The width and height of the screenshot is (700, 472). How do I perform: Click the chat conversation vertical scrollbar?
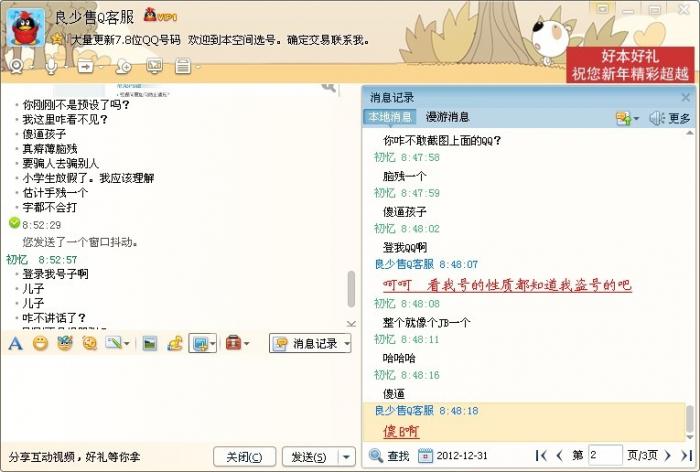click(351, 288)
